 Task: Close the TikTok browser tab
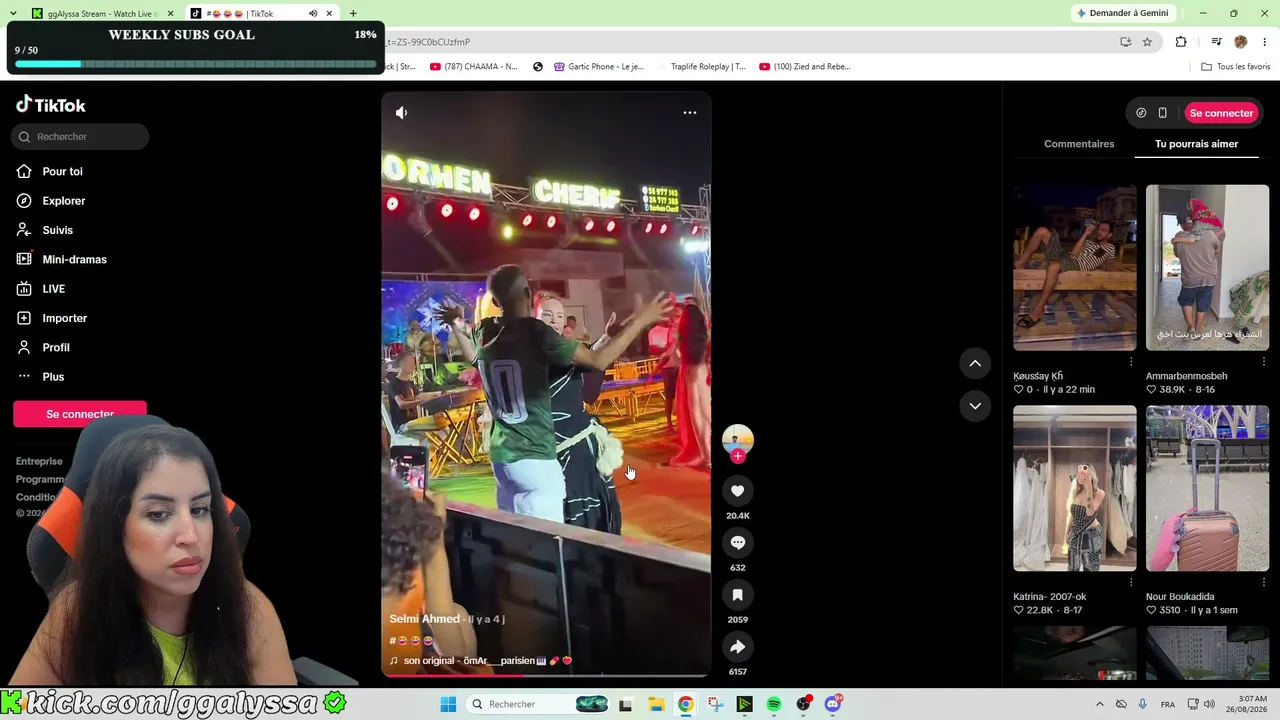pyautogui.click(x=329, y=14)
